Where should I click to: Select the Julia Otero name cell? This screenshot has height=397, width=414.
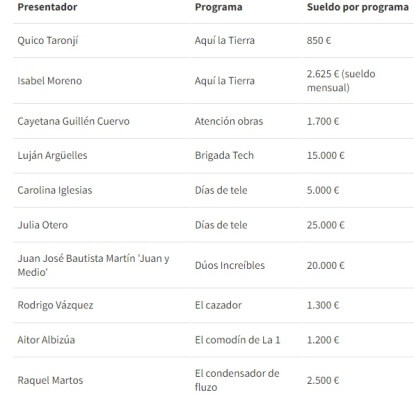[43, 225]
